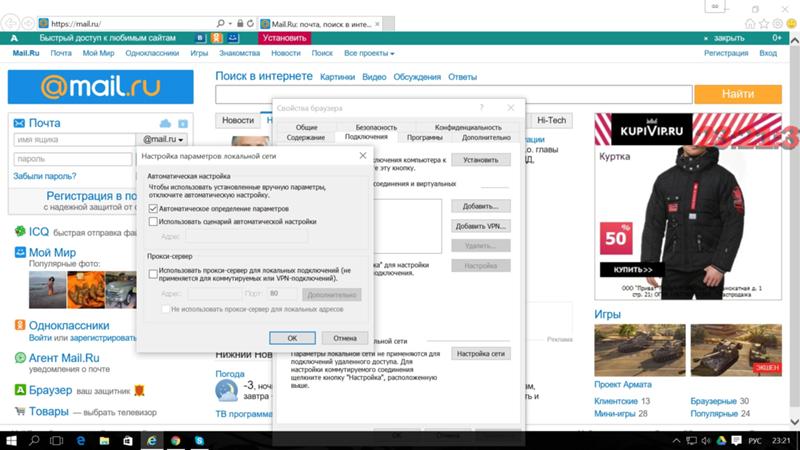Open the browser home icon
Image resolution: width=800 pixels, height=450 pixels.
(750, 23)
